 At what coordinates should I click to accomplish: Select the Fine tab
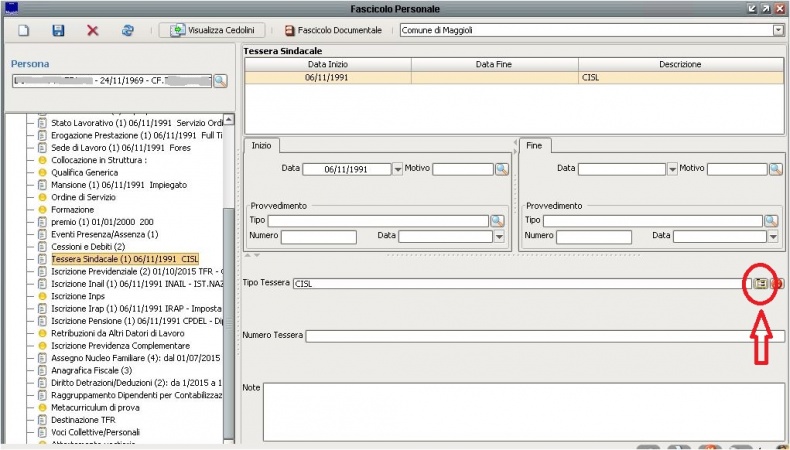pyautogui.click(x=535, y=145)
